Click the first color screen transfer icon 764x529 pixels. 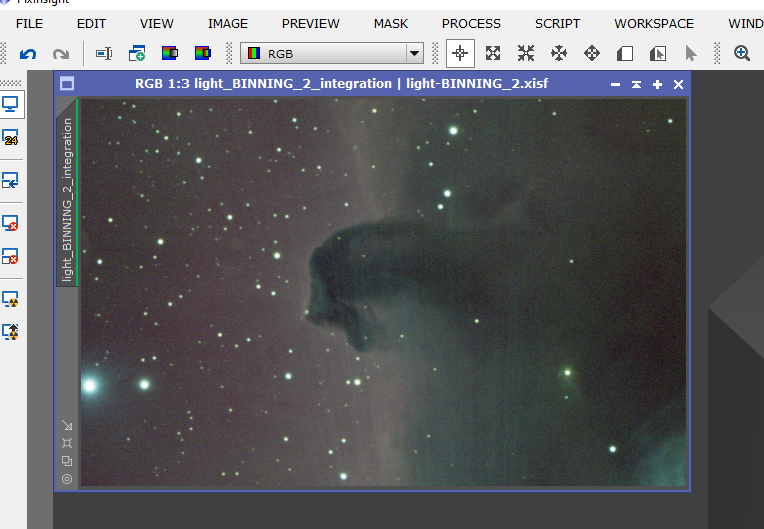pos(170,53)
